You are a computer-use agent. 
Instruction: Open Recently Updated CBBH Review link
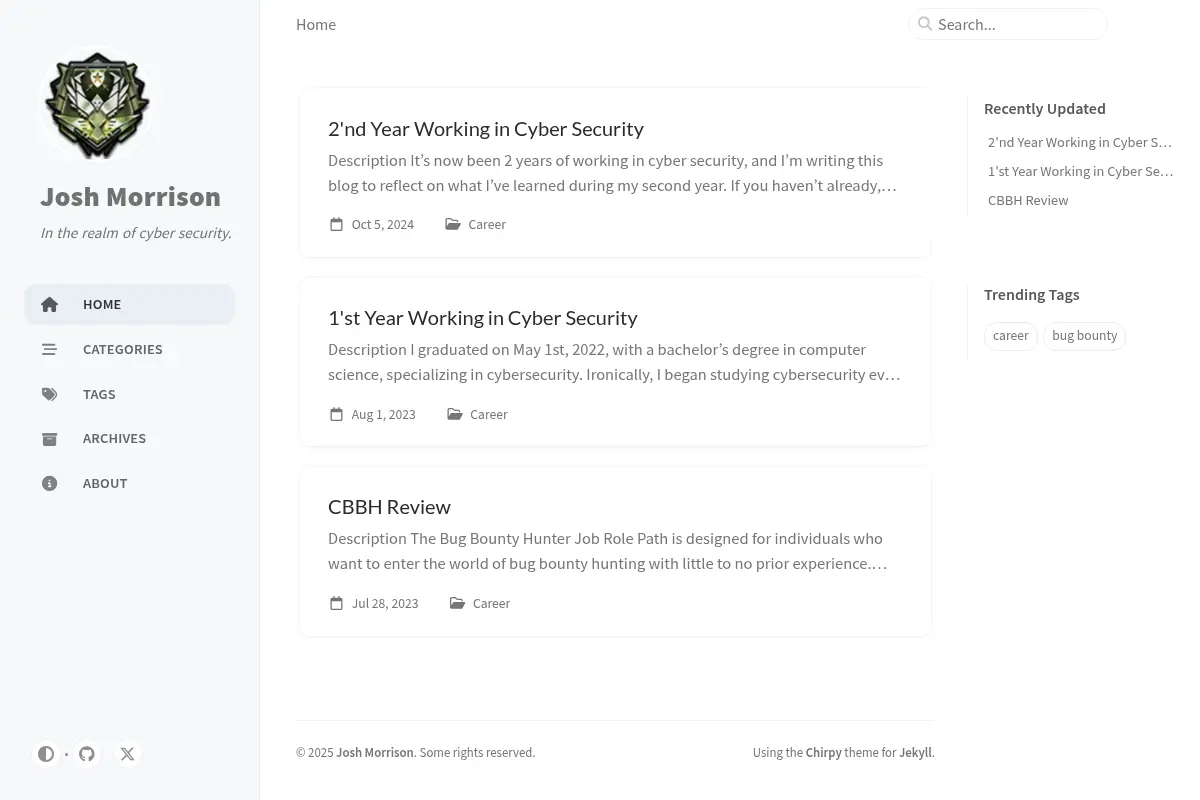[1028, 200]
